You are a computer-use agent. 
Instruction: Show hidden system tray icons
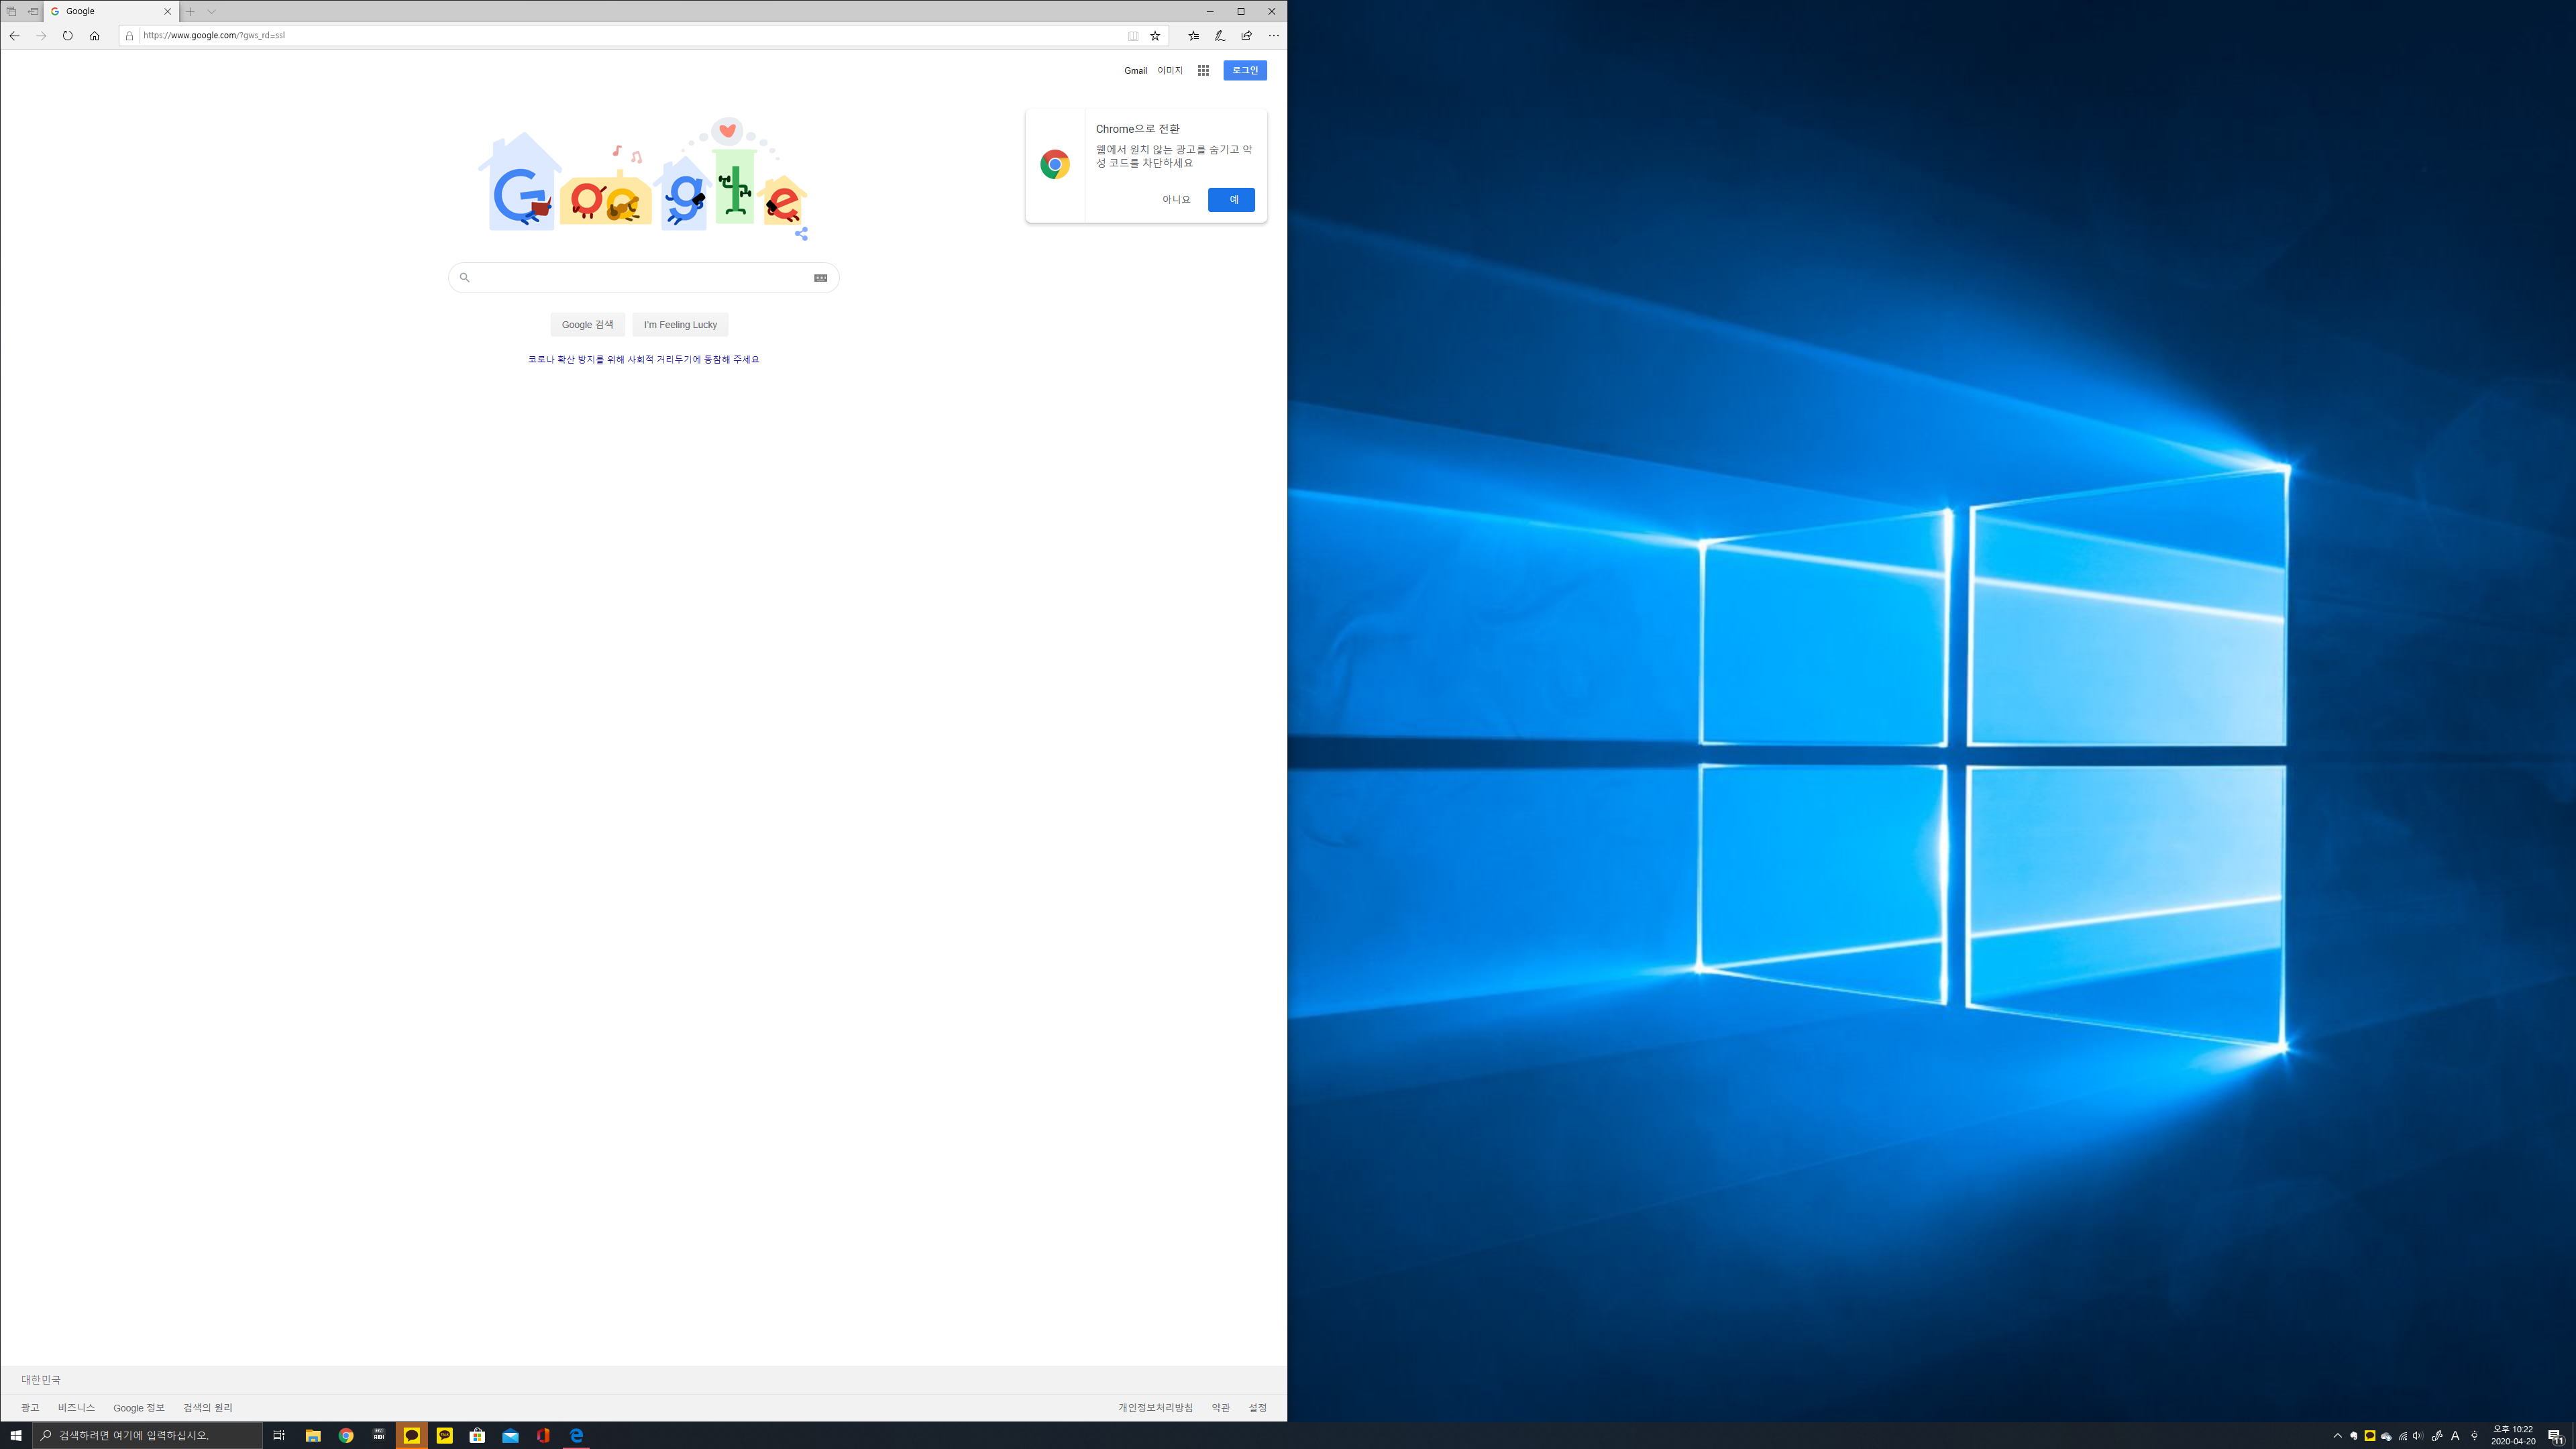2337,1436
